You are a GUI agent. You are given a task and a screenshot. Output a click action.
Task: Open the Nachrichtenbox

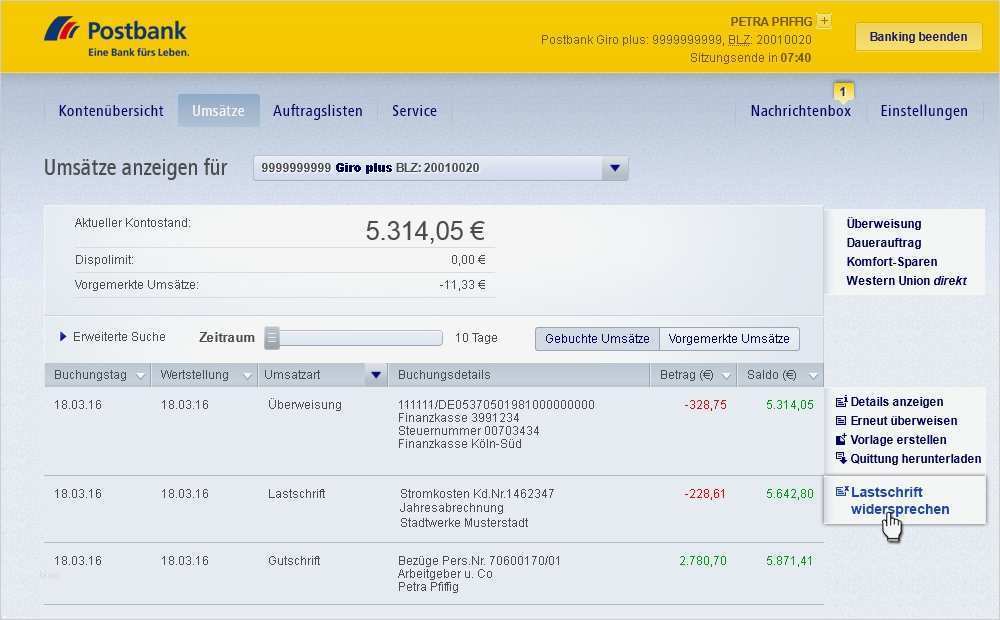coord(800,111)
